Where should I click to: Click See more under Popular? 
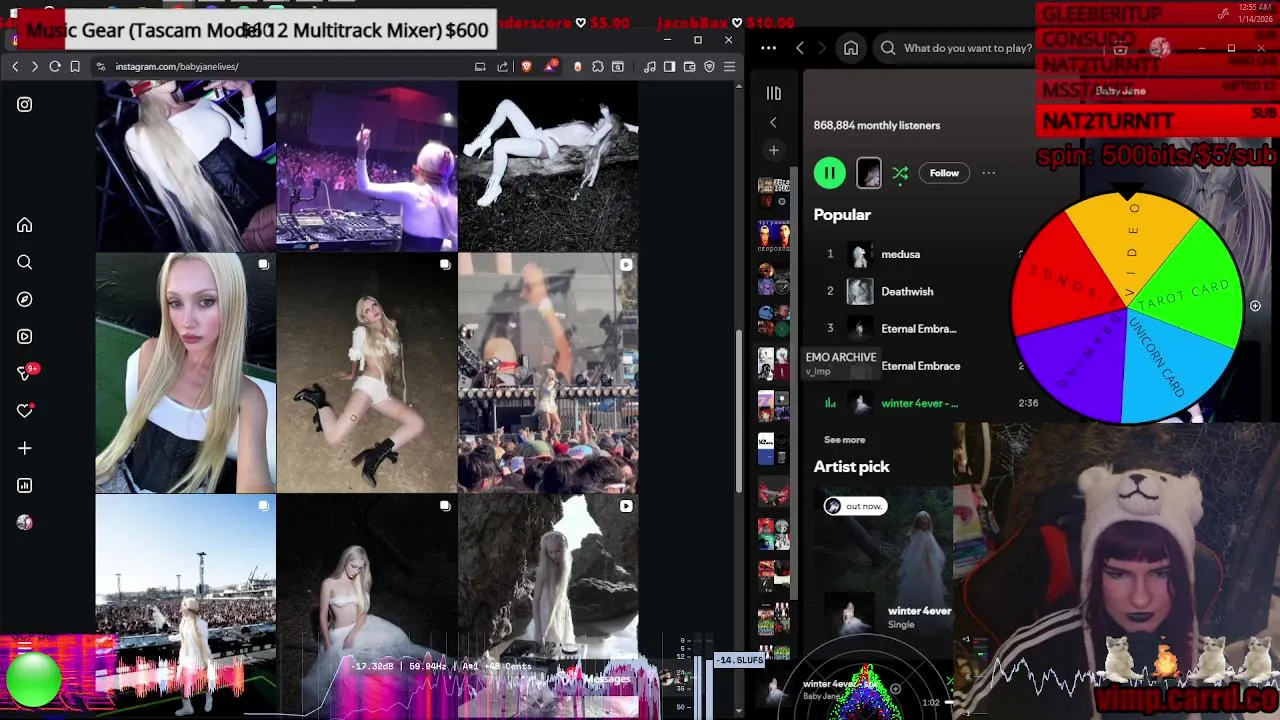844,440
